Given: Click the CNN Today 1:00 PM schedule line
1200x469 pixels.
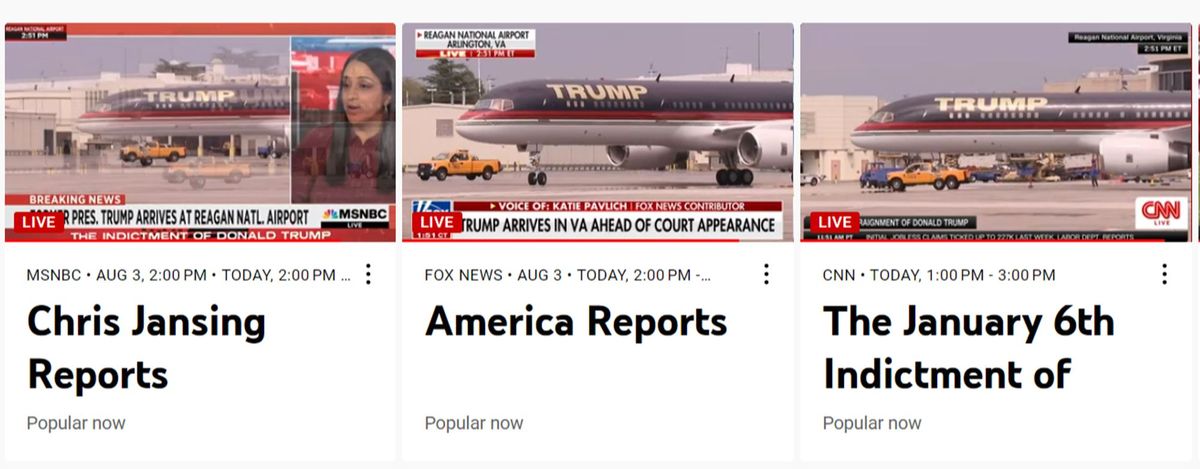Looking at the screenshot, I should [x=939, y=275].
